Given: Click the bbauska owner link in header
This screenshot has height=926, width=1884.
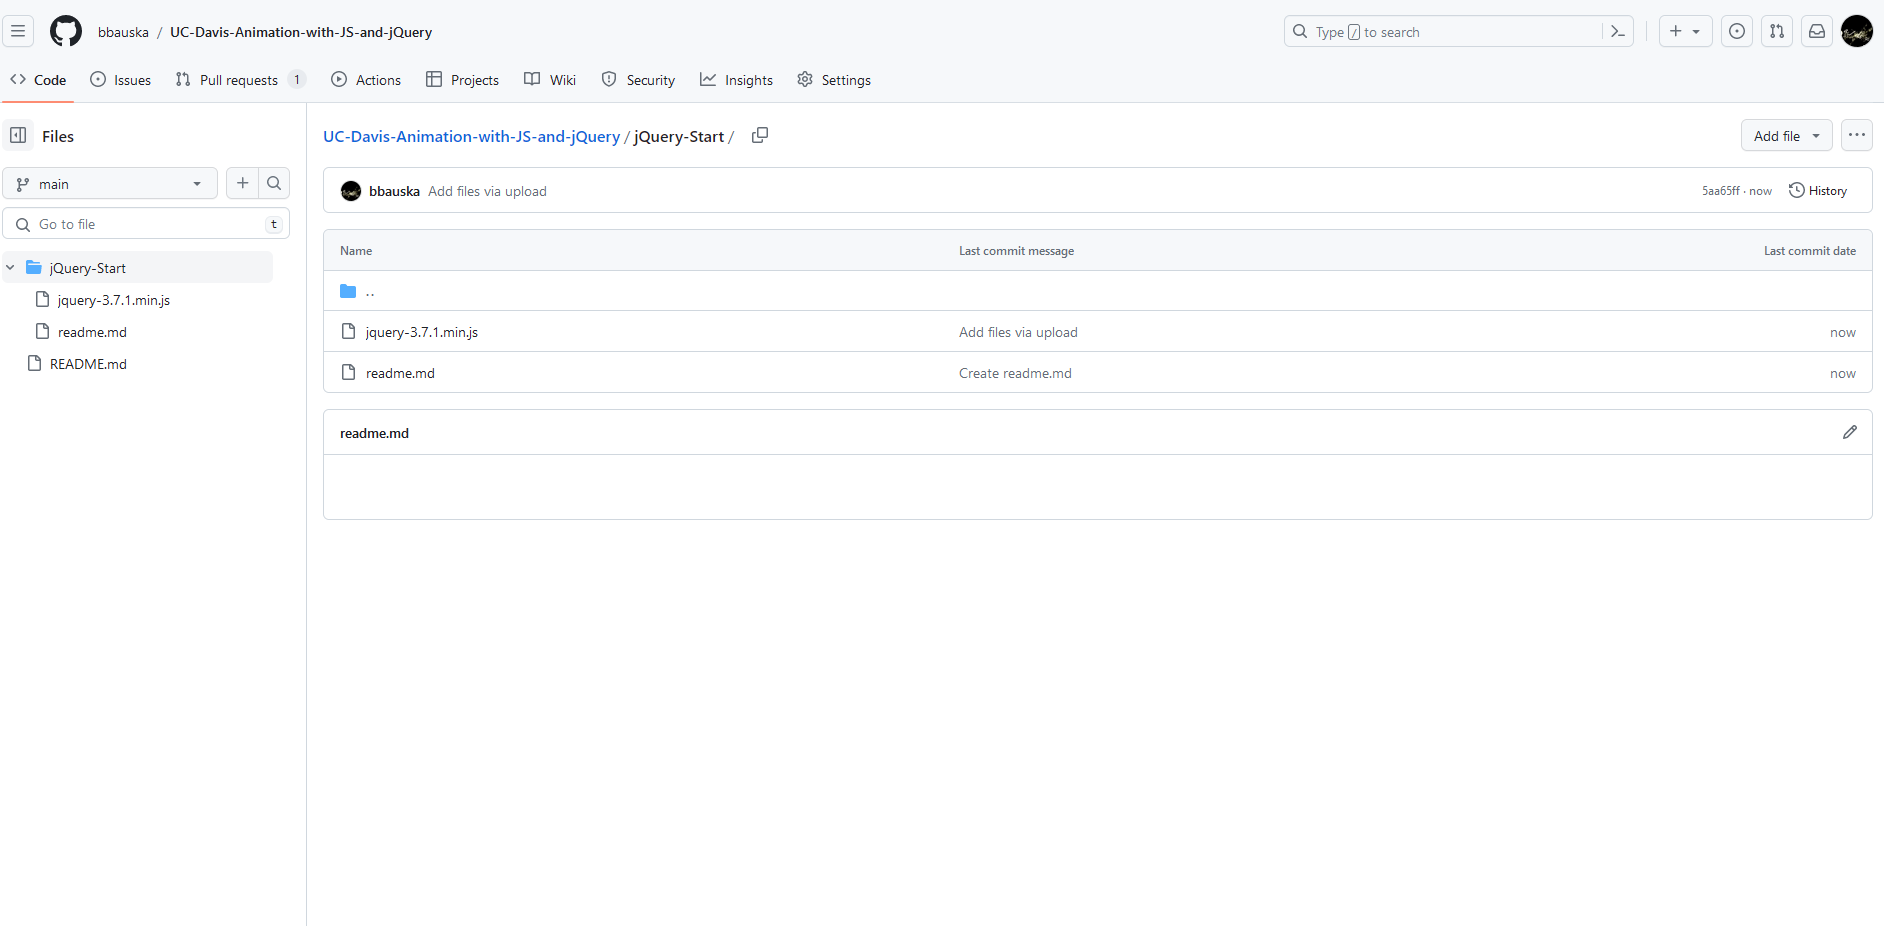Looking at the screenshot, I should pos(123,32).
